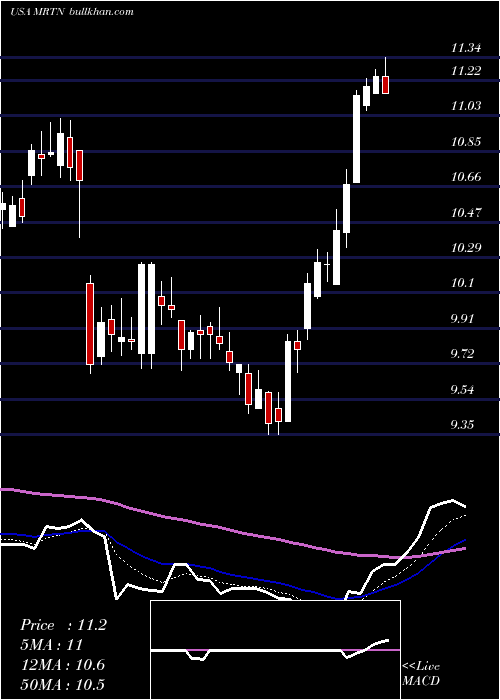Click the 12MA : 10.6 readout
The width and height of the screenshot is (500, 700).
(62, 665)
